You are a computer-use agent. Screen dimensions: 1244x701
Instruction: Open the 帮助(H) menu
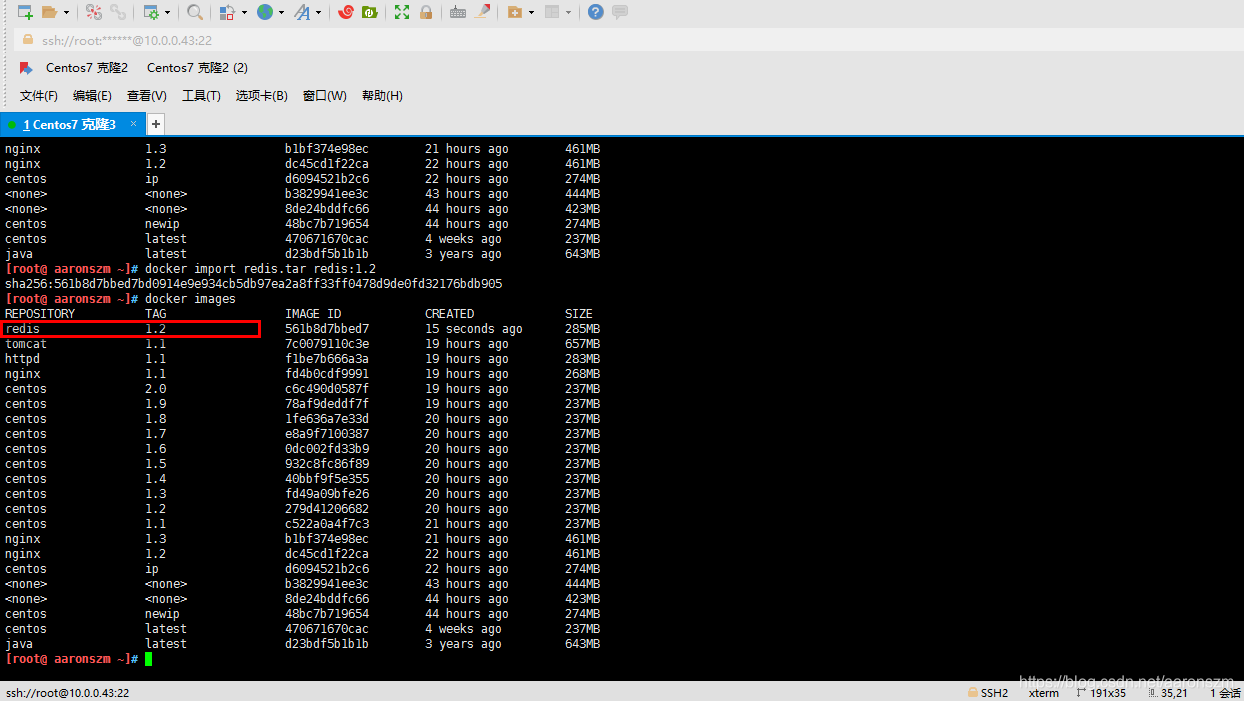point(382,96)
